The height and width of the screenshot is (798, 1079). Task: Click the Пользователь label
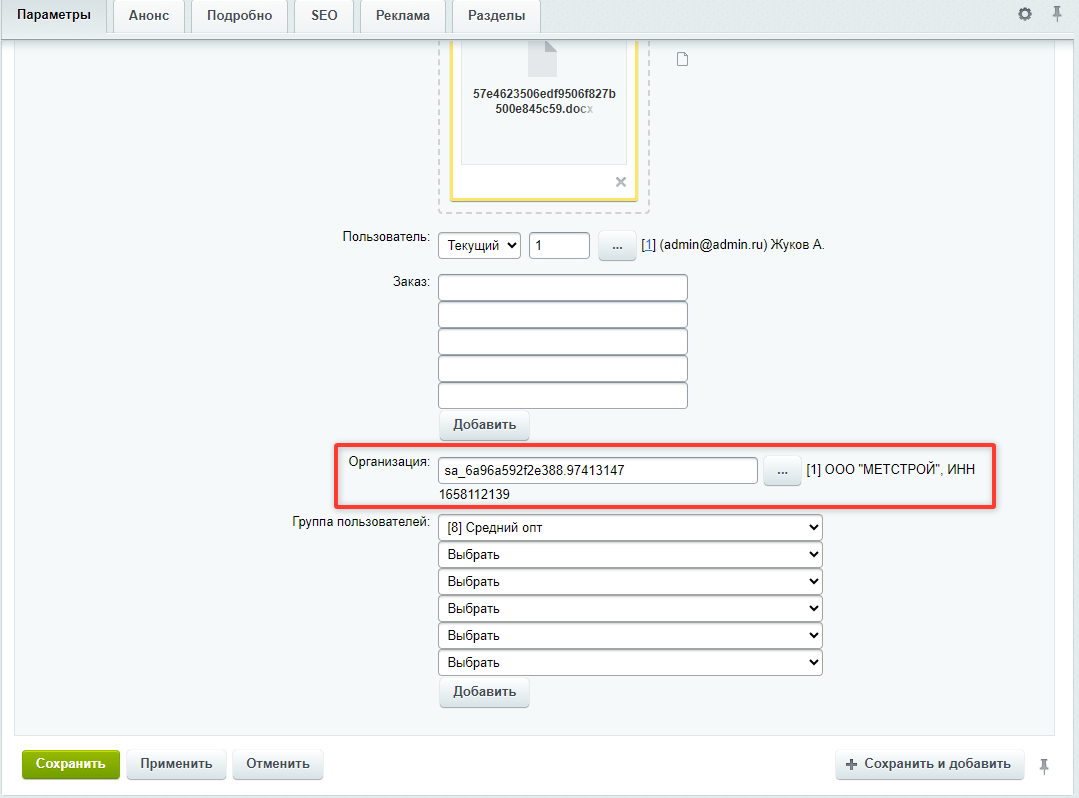(386, 237)
